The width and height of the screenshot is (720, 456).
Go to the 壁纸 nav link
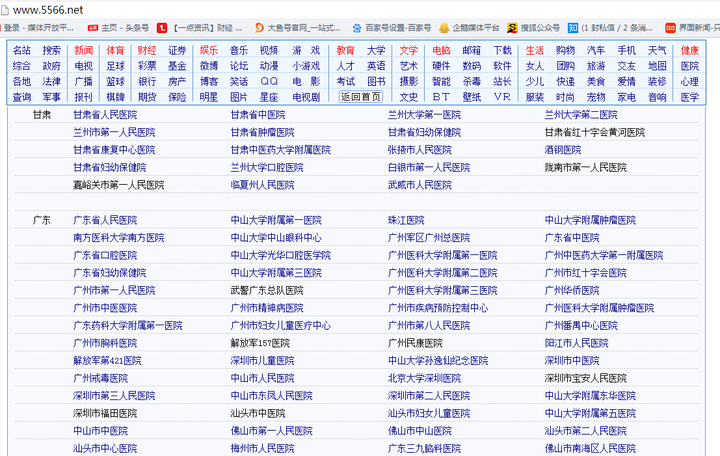coord(472,97)
